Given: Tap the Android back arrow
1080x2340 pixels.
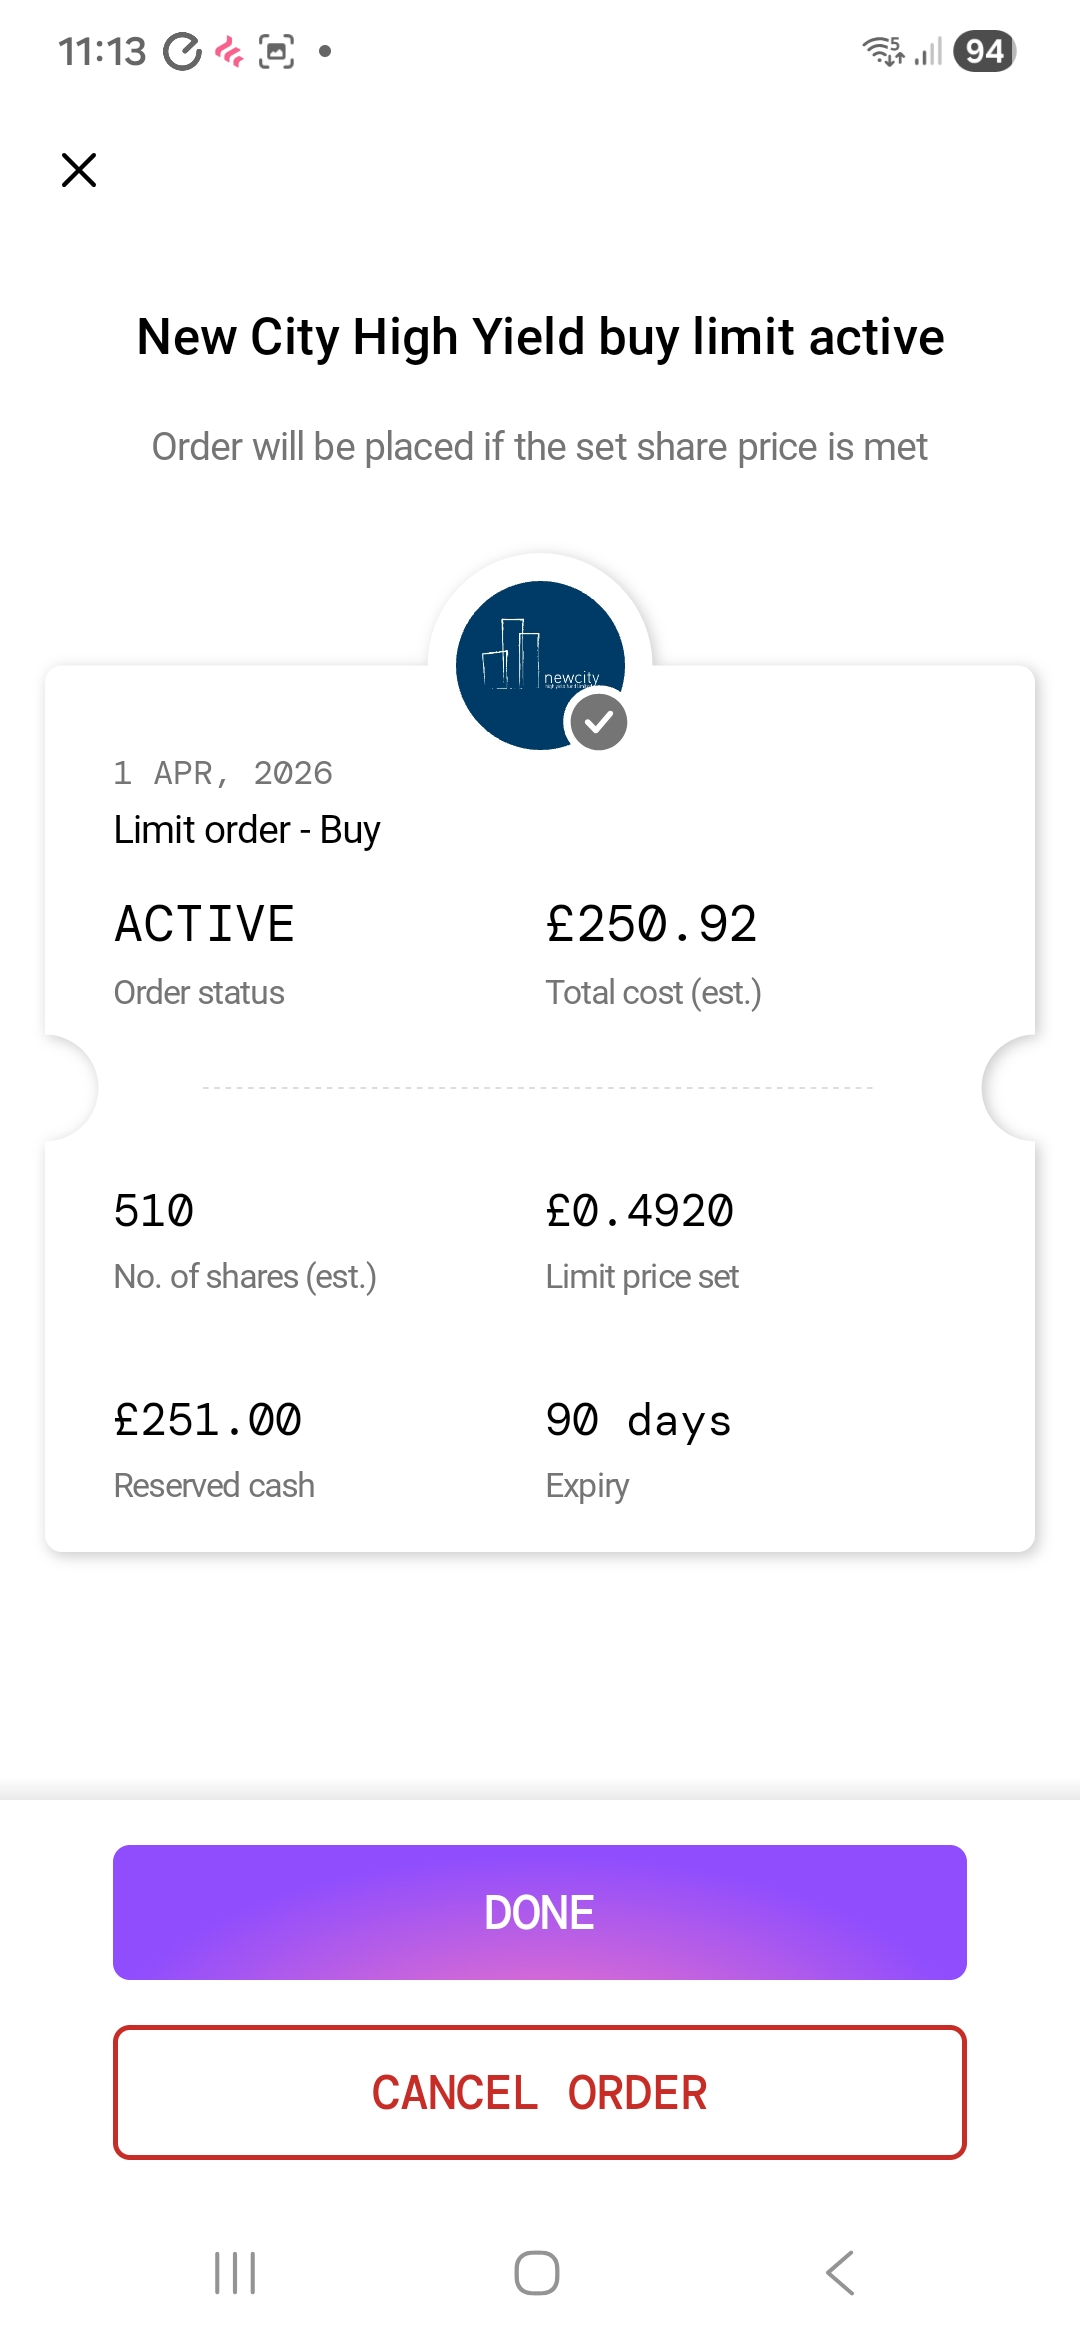Looking at the screenshot, I should 840,2273.
